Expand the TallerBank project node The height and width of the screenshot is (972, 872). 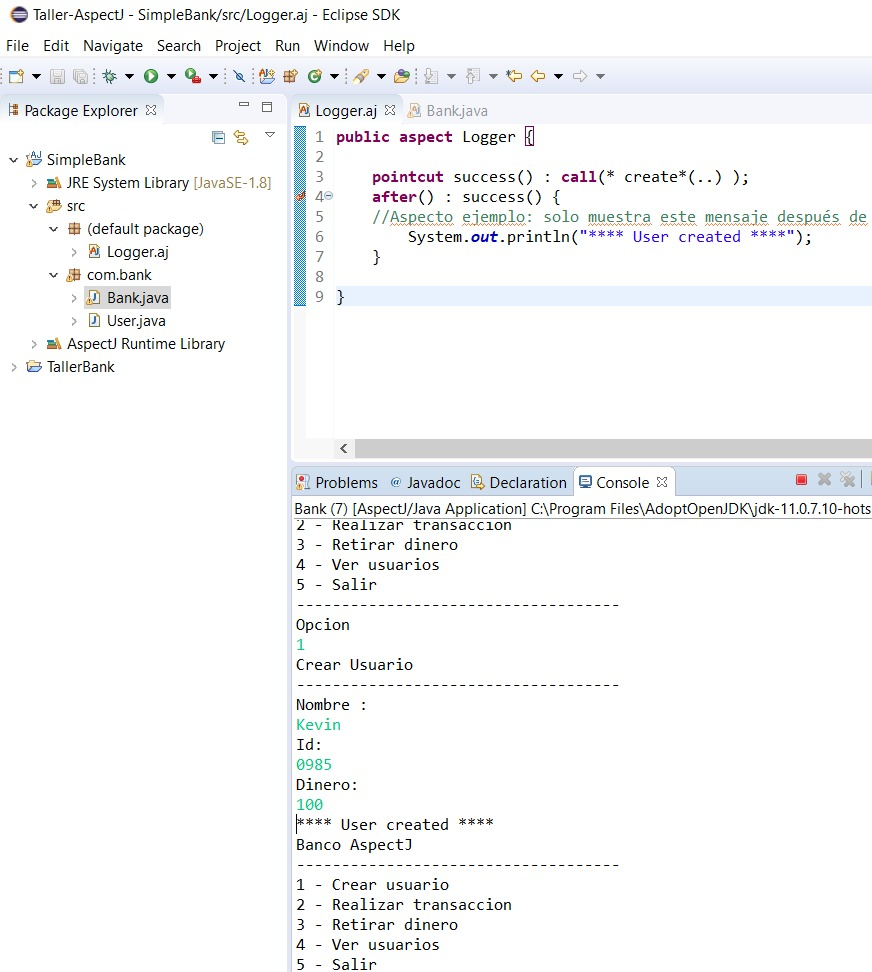[x=14, y=367]
